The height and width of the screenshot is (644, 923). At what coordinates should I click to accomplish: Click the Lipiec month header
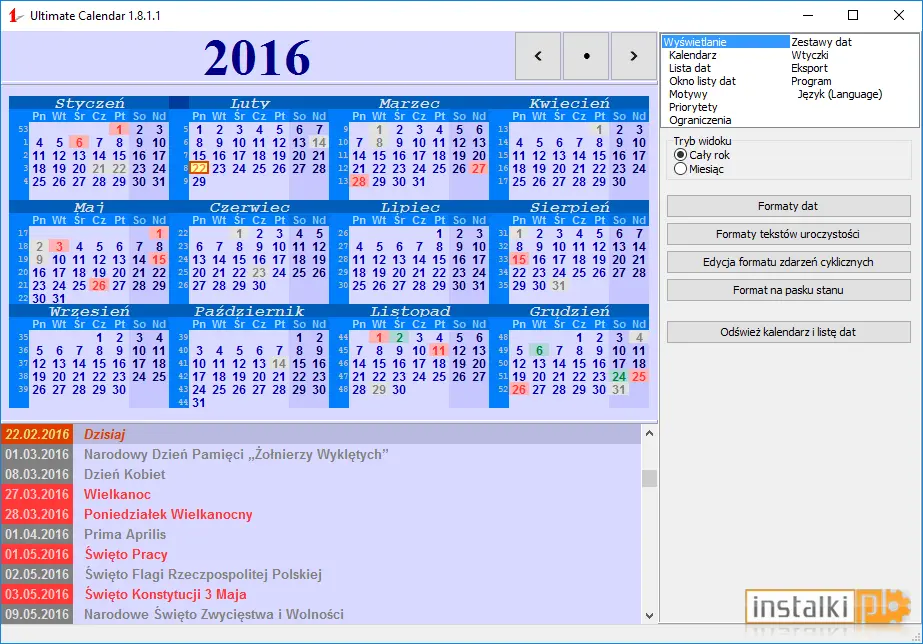click(410, 207)
